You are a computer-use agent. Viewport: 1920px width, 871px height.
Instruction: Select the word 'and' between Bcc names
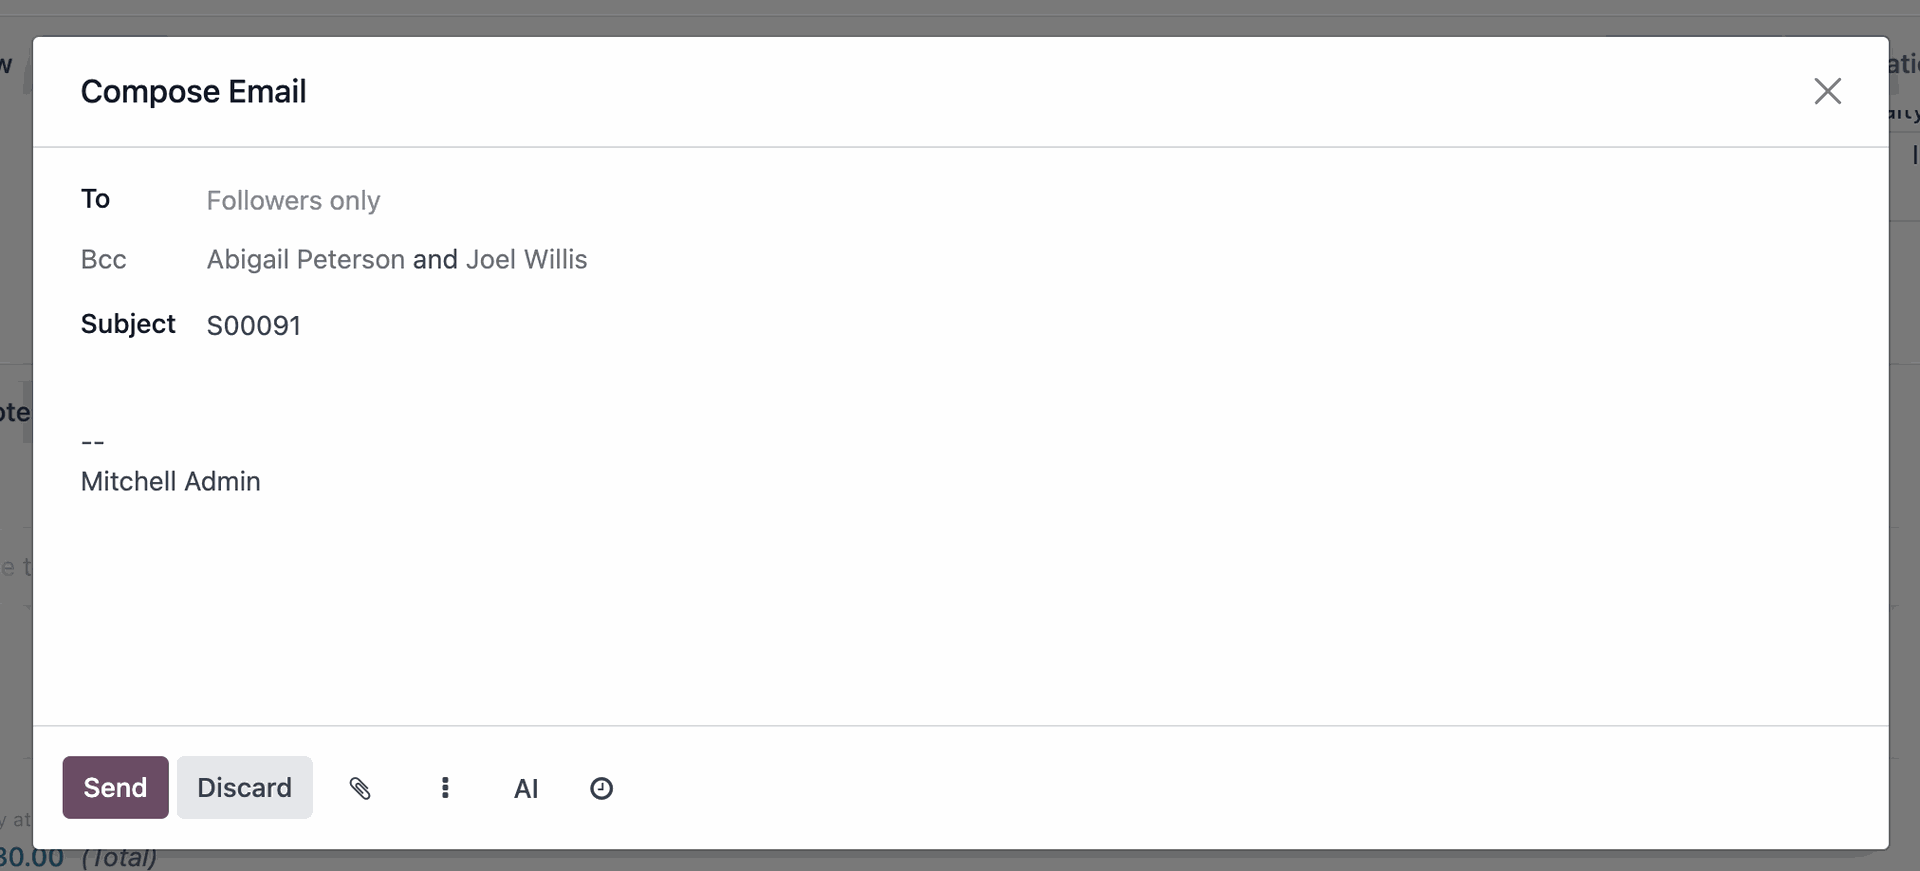click(435, 259)
